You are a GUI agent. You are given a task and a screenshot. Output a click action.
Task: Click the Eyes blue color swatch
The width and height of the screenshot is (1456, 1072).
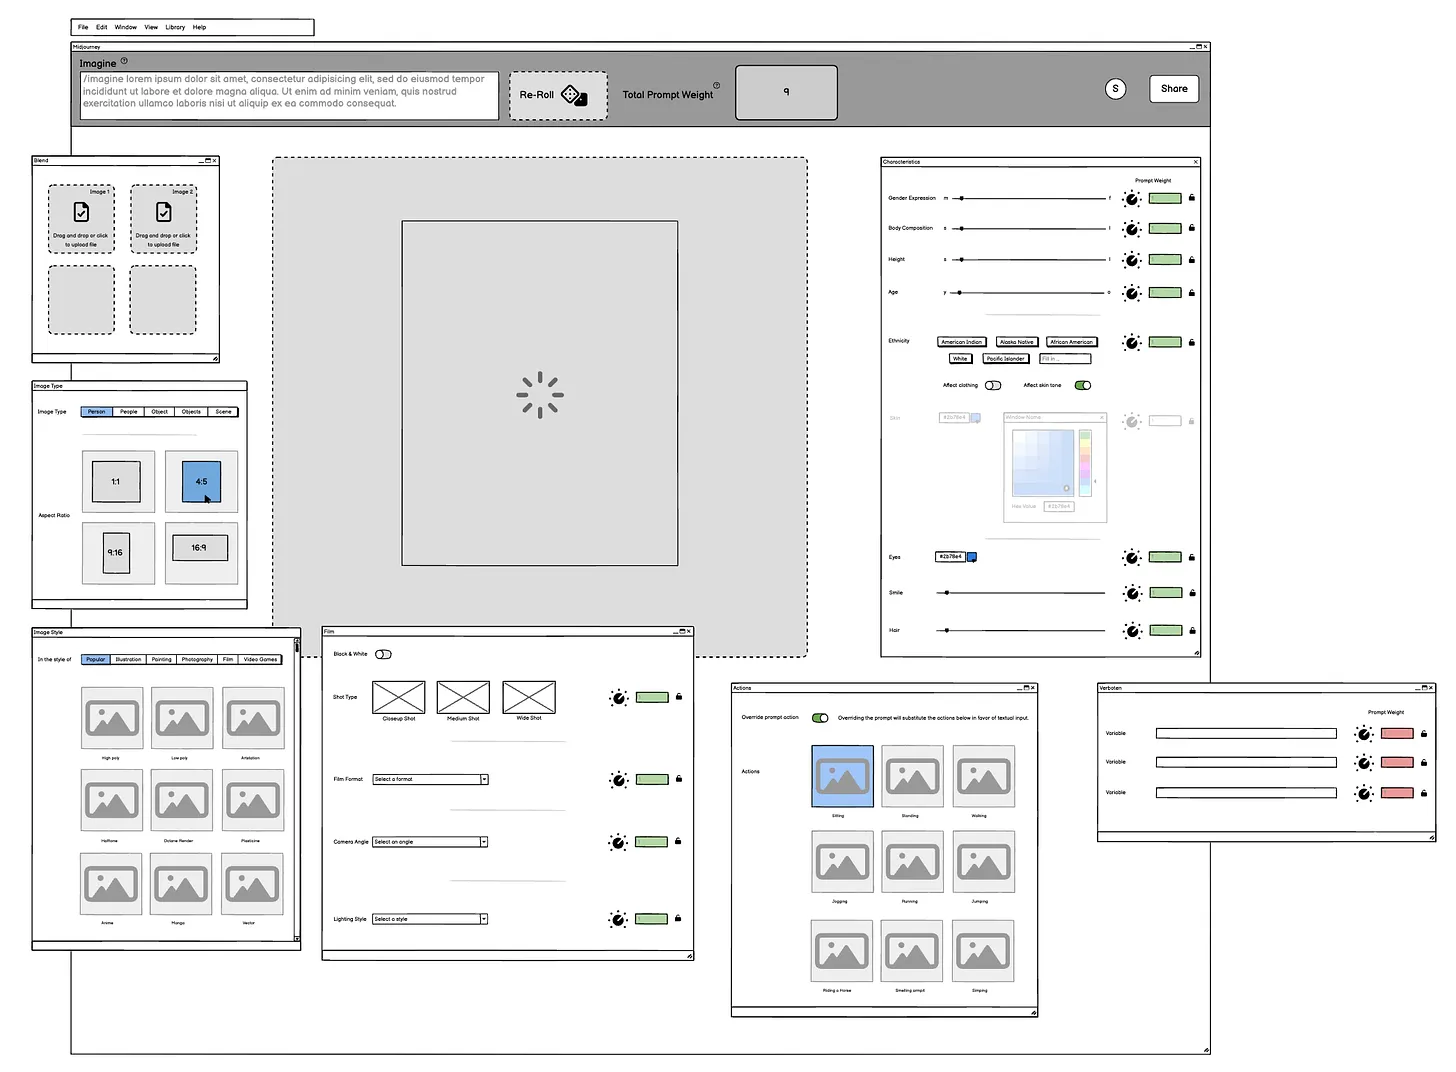972,557
